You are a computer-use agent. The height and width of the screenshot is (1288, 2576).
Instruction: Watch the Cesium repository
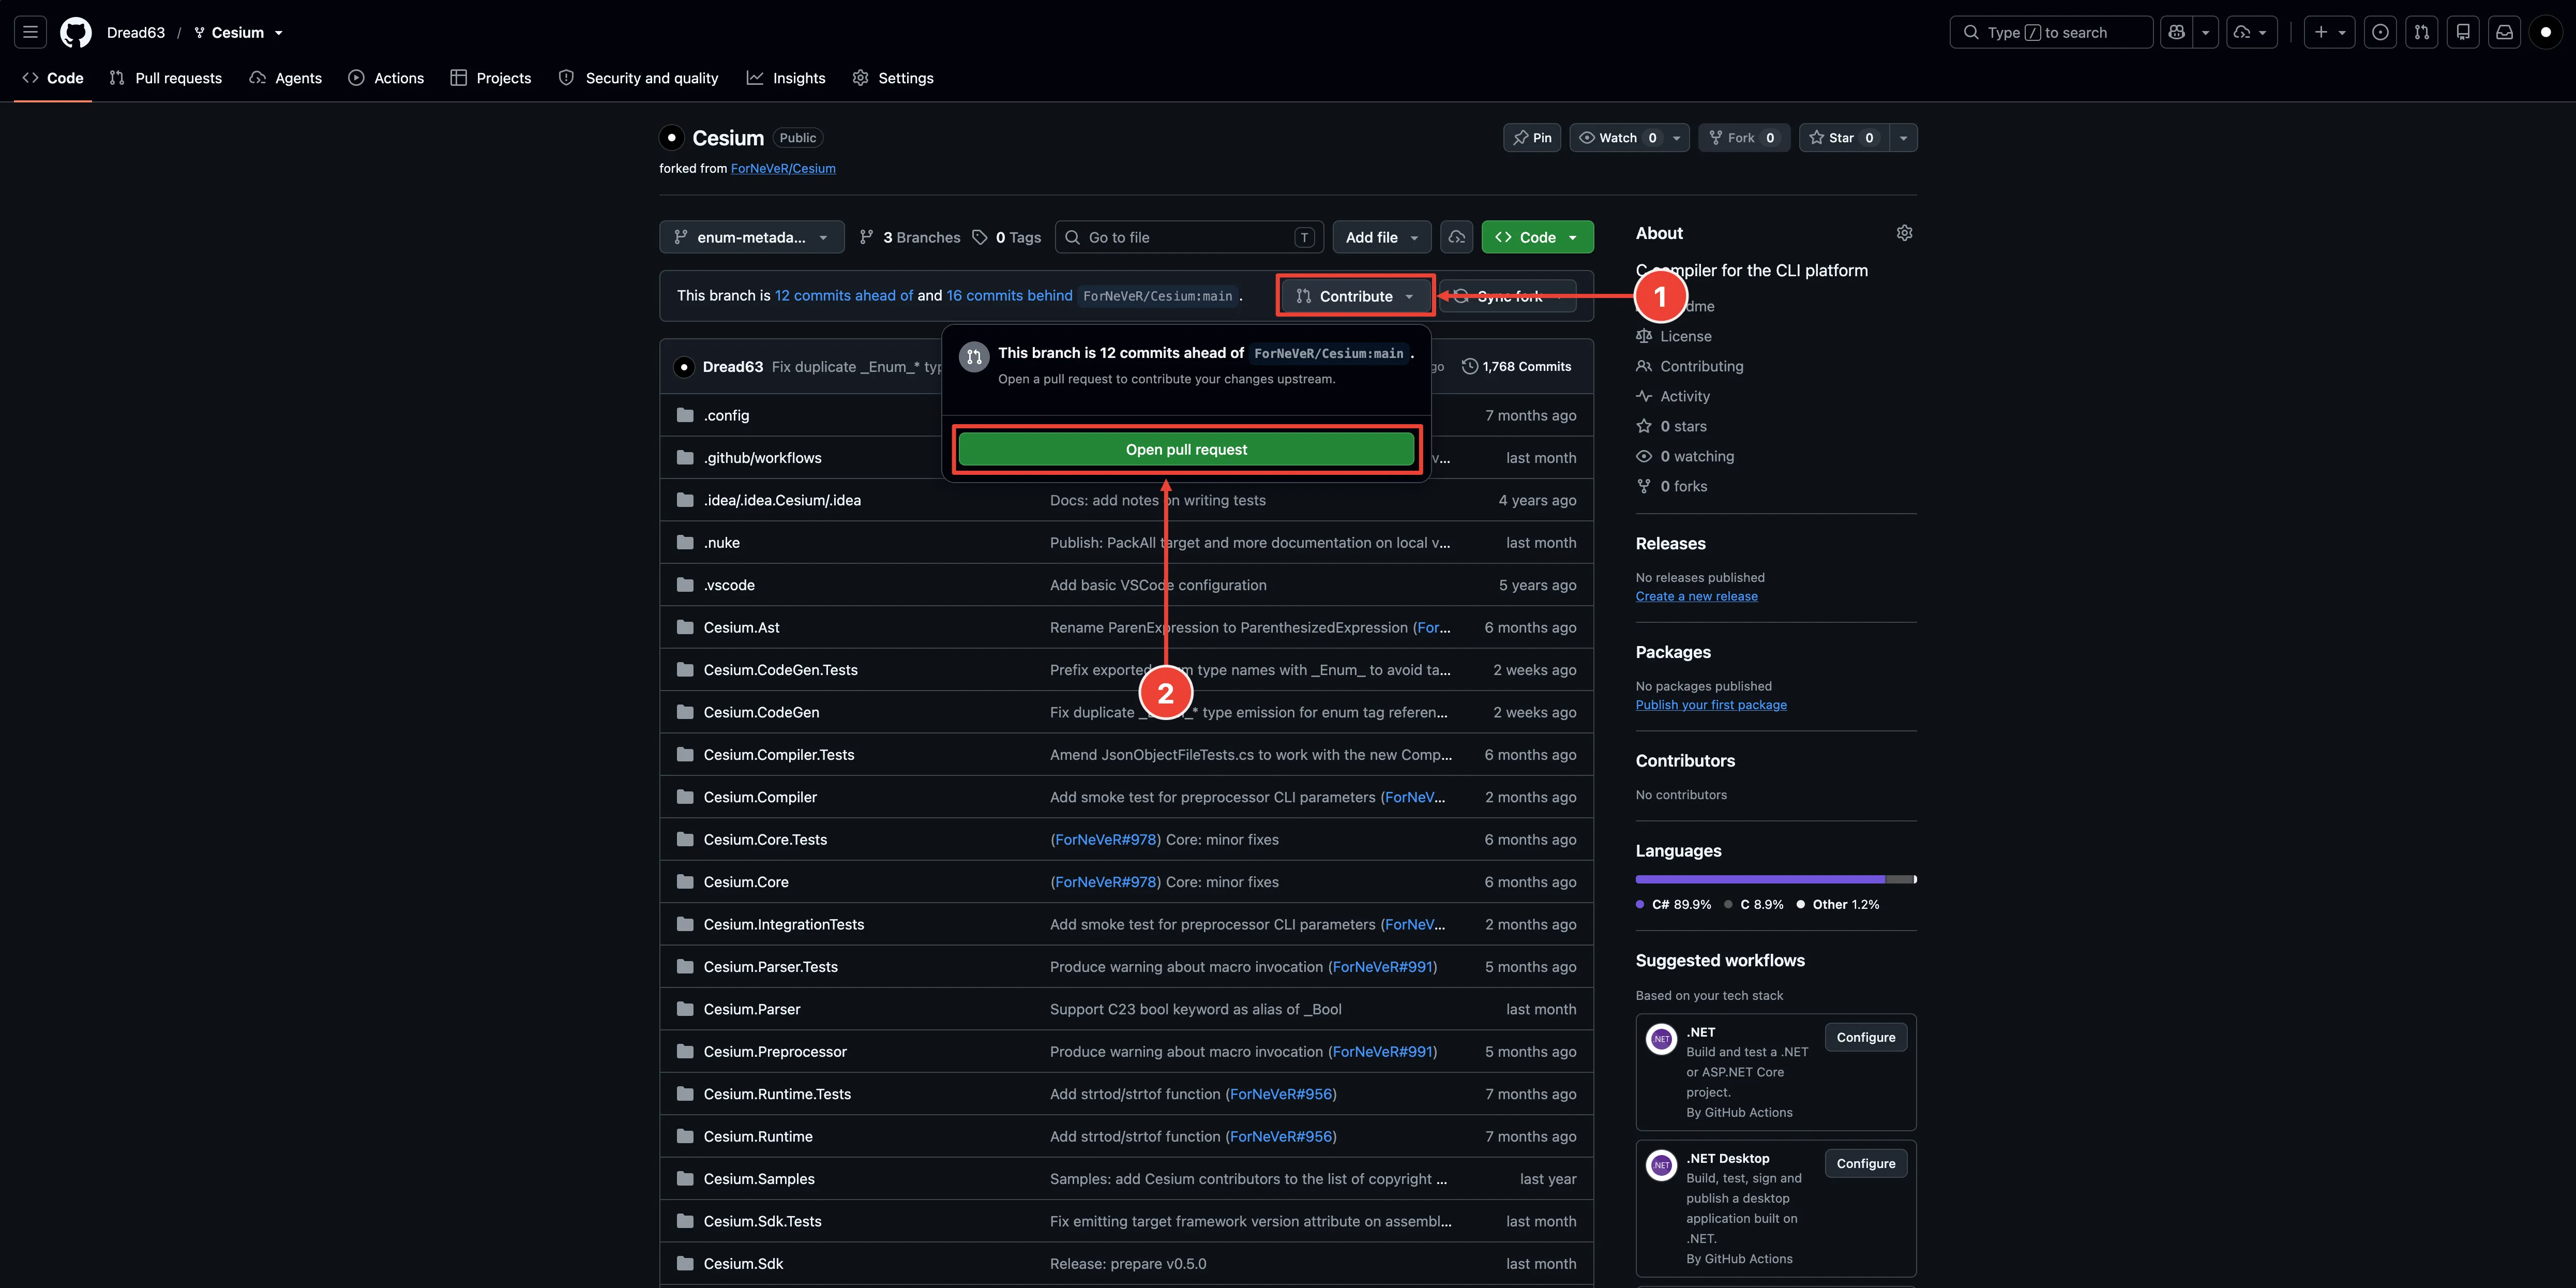[x=1618, y=138]
